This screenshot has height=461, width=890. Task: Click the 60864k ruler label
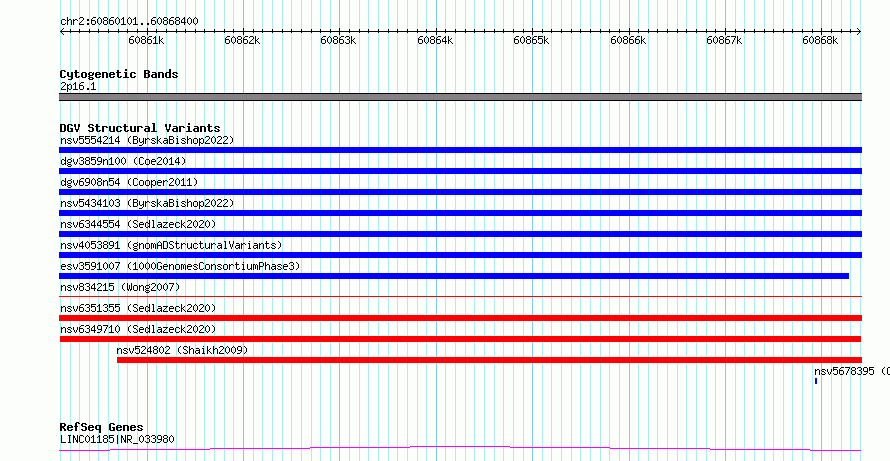coord(435,40)
